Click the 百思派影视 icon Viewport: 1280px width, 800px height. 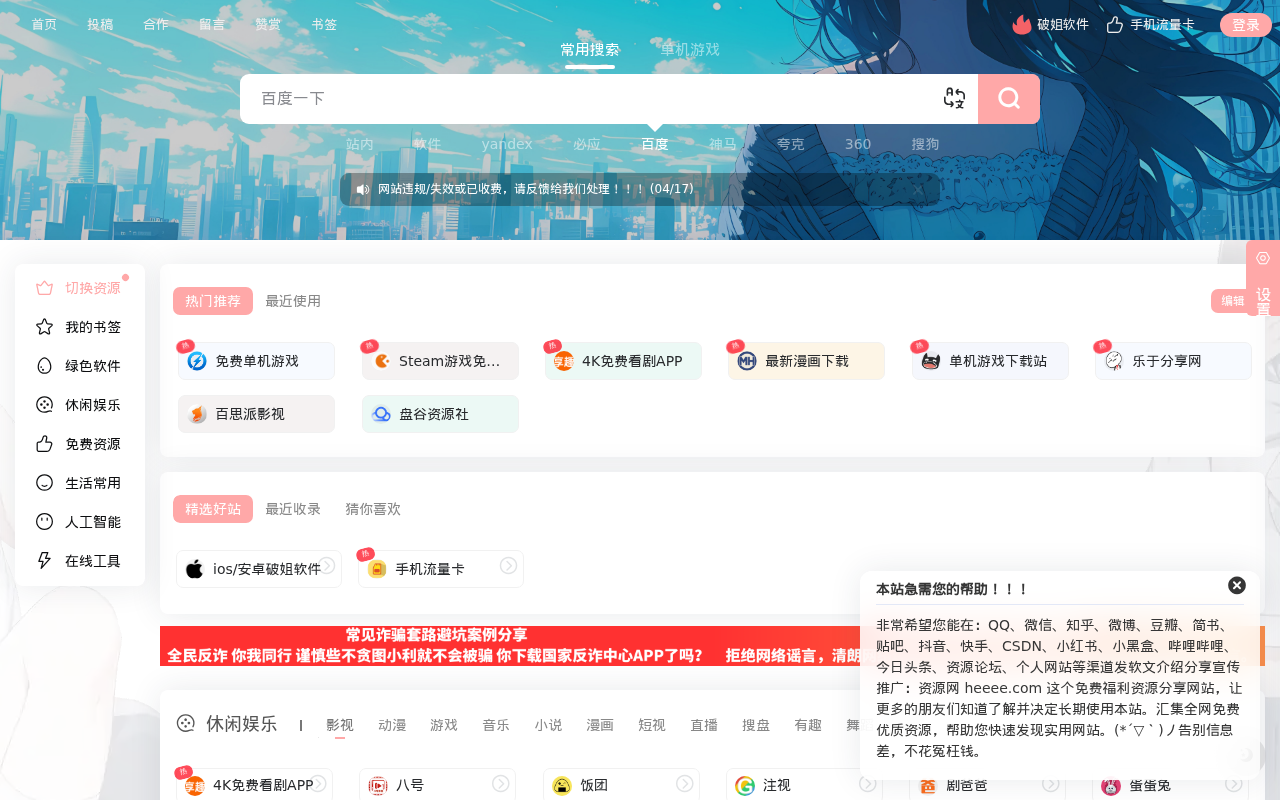click(x=197, y=414)
